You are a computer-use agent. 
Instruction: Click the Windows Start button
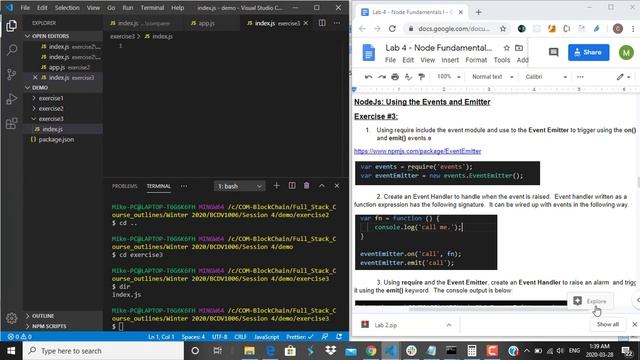coord(11,351)
